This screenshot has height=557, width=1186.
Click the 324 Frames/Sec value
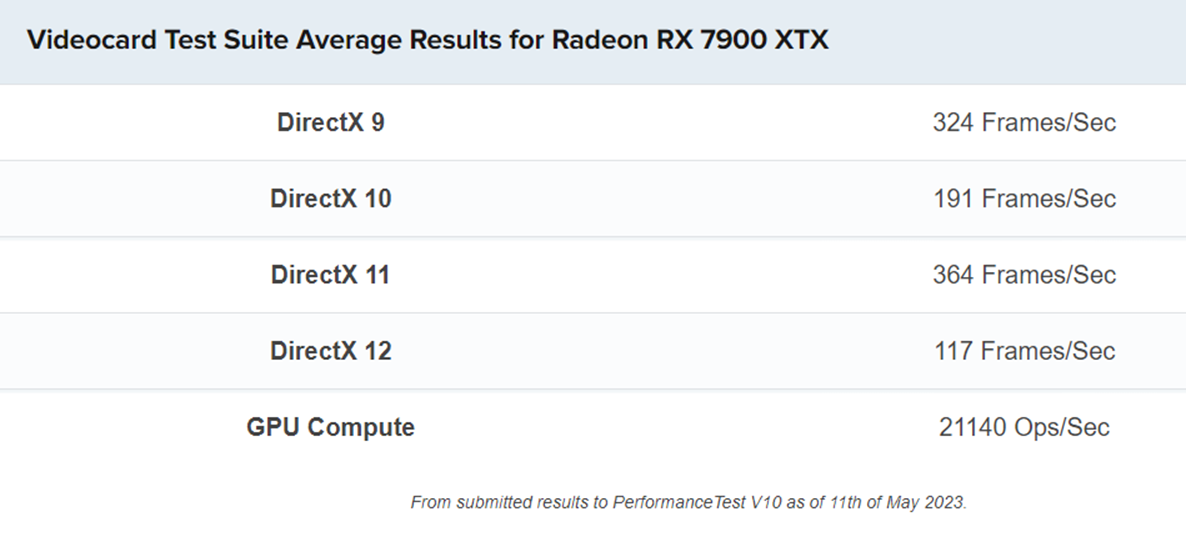pos(1024,122)
